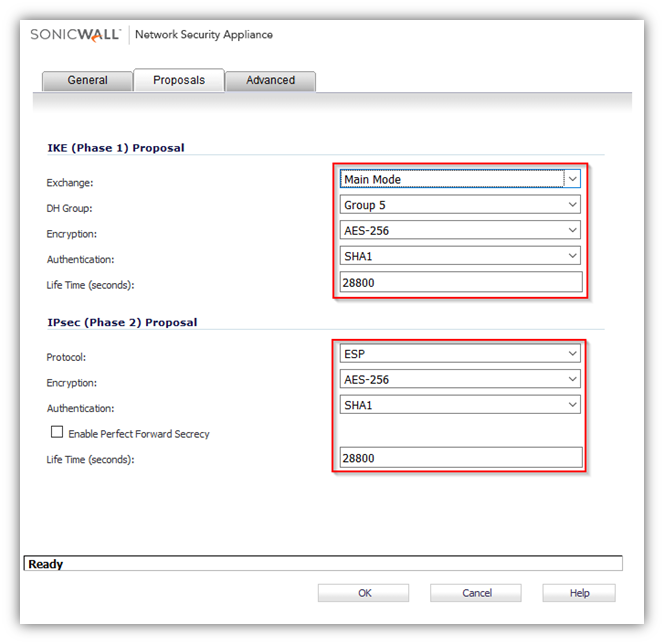Expand the Exchange dropdown showing Main Mode
This screenshot has height=644, width=664.
tap(459, 180)
